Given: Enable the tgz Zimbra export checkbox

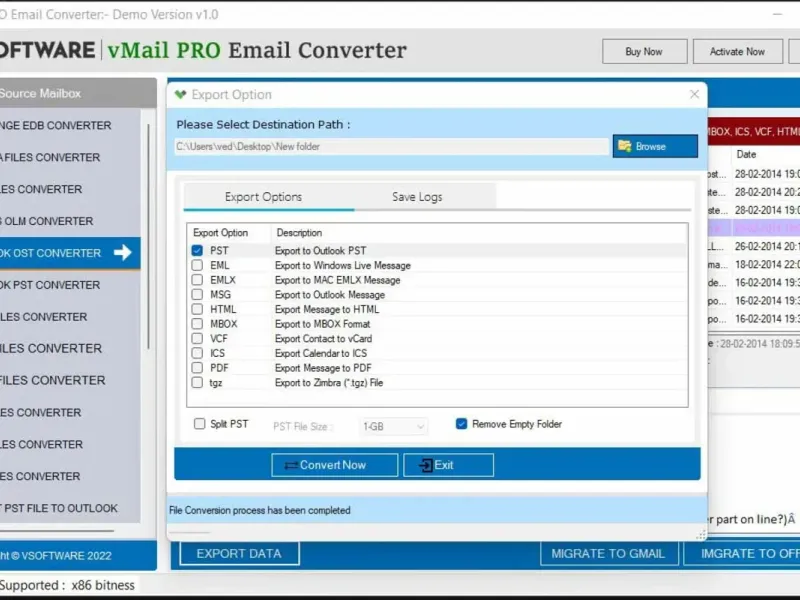Looking at the screenshot, I should coord(197,383).
